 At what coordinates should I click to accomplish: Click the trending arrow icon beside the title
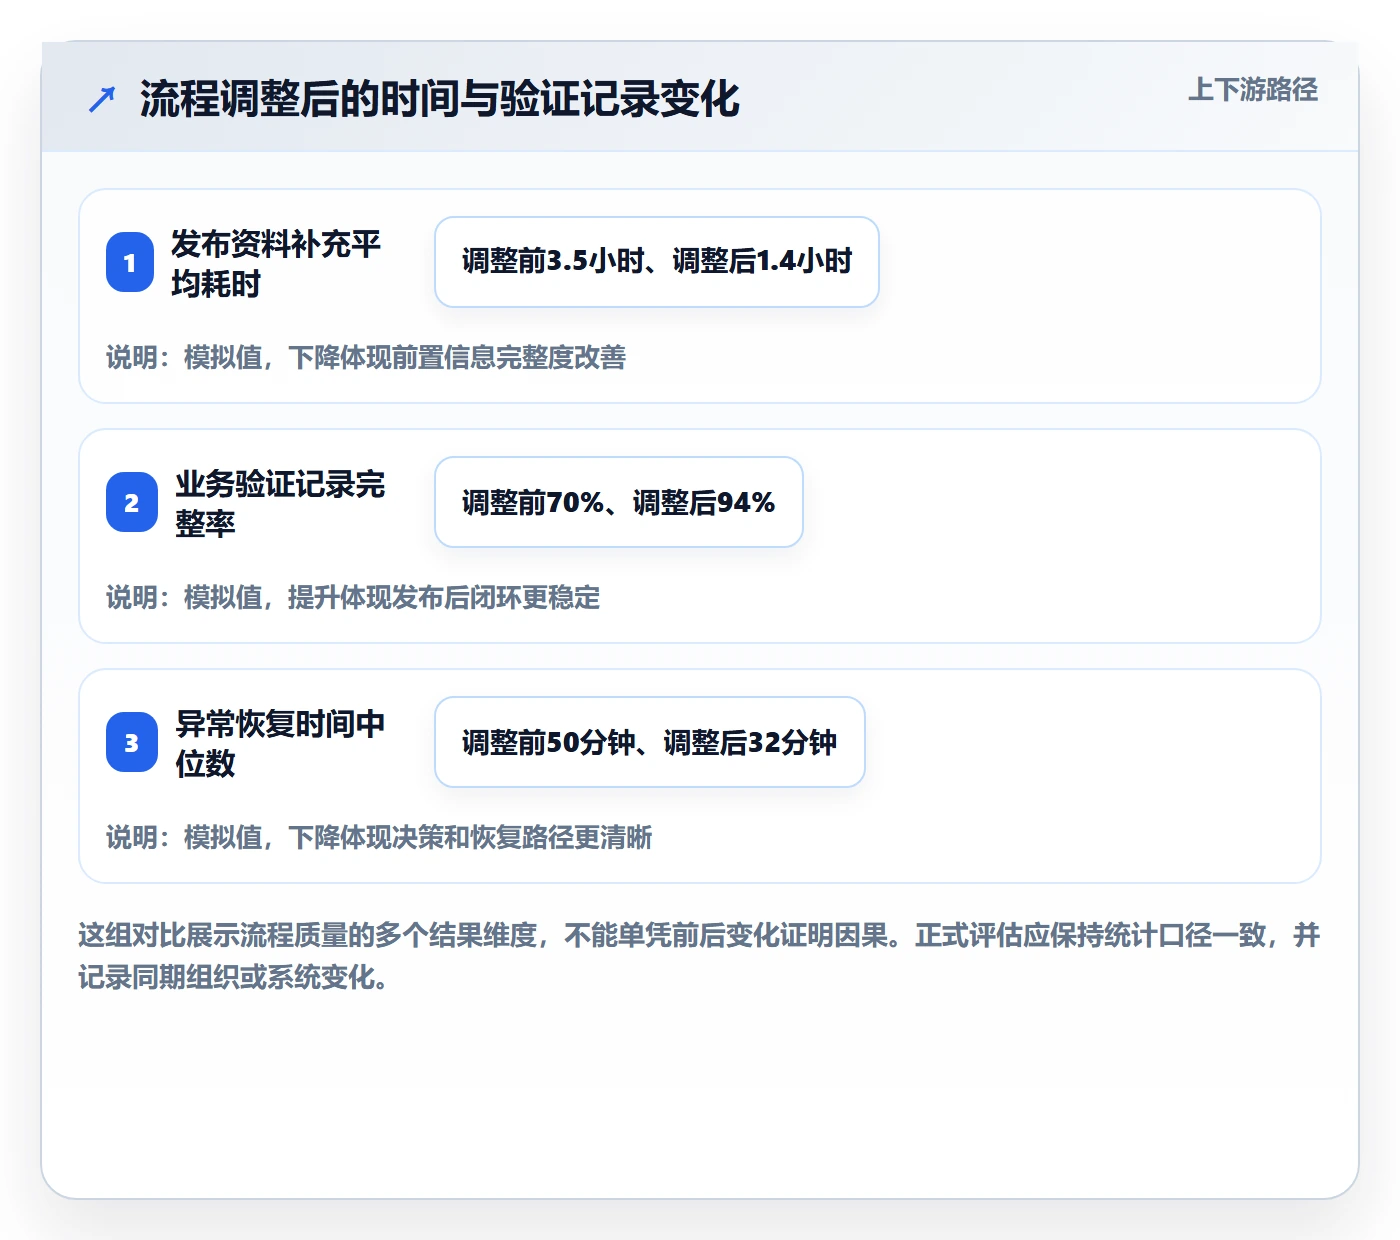102,99
